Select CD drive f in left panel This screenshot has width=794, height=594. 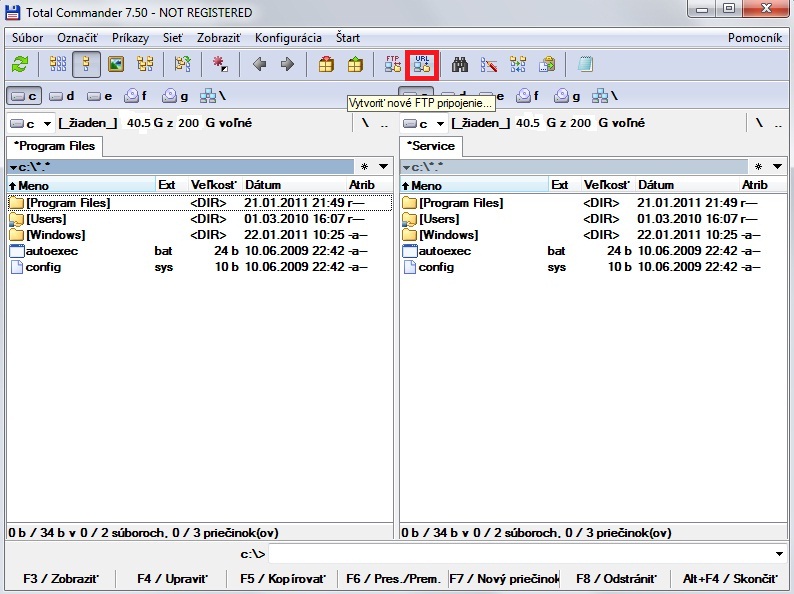pyautogui.click(x=137, y=96)
